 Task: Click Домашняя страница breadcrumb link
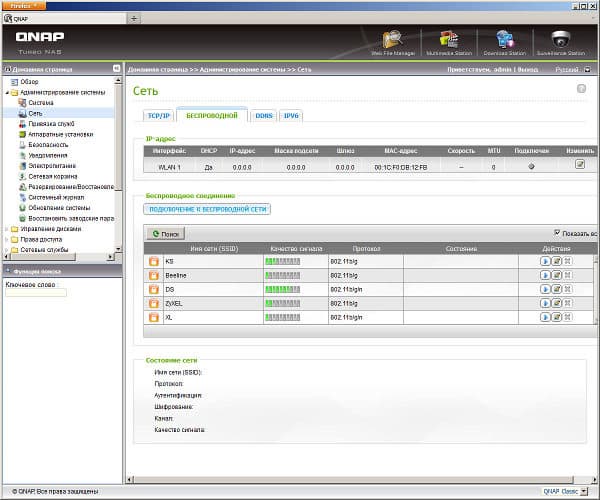coord(157,70)
